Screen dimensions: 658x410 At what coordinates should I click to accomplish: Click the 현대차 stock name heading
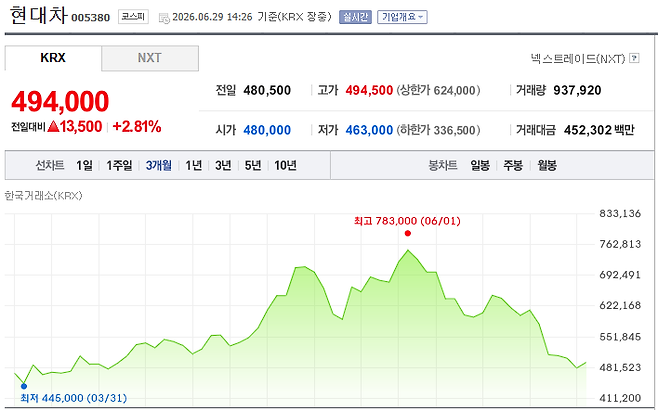(x=38, y=16)
